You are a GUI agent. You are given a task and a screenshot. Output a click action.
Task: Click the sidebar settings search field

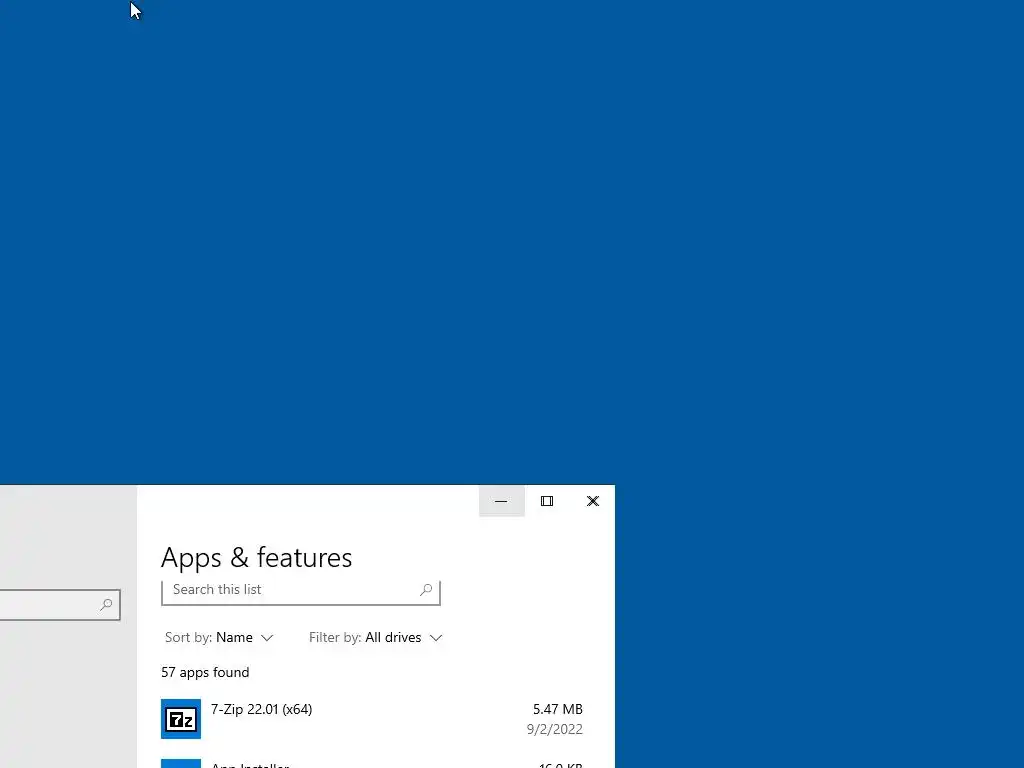click(x=59, y=605)
